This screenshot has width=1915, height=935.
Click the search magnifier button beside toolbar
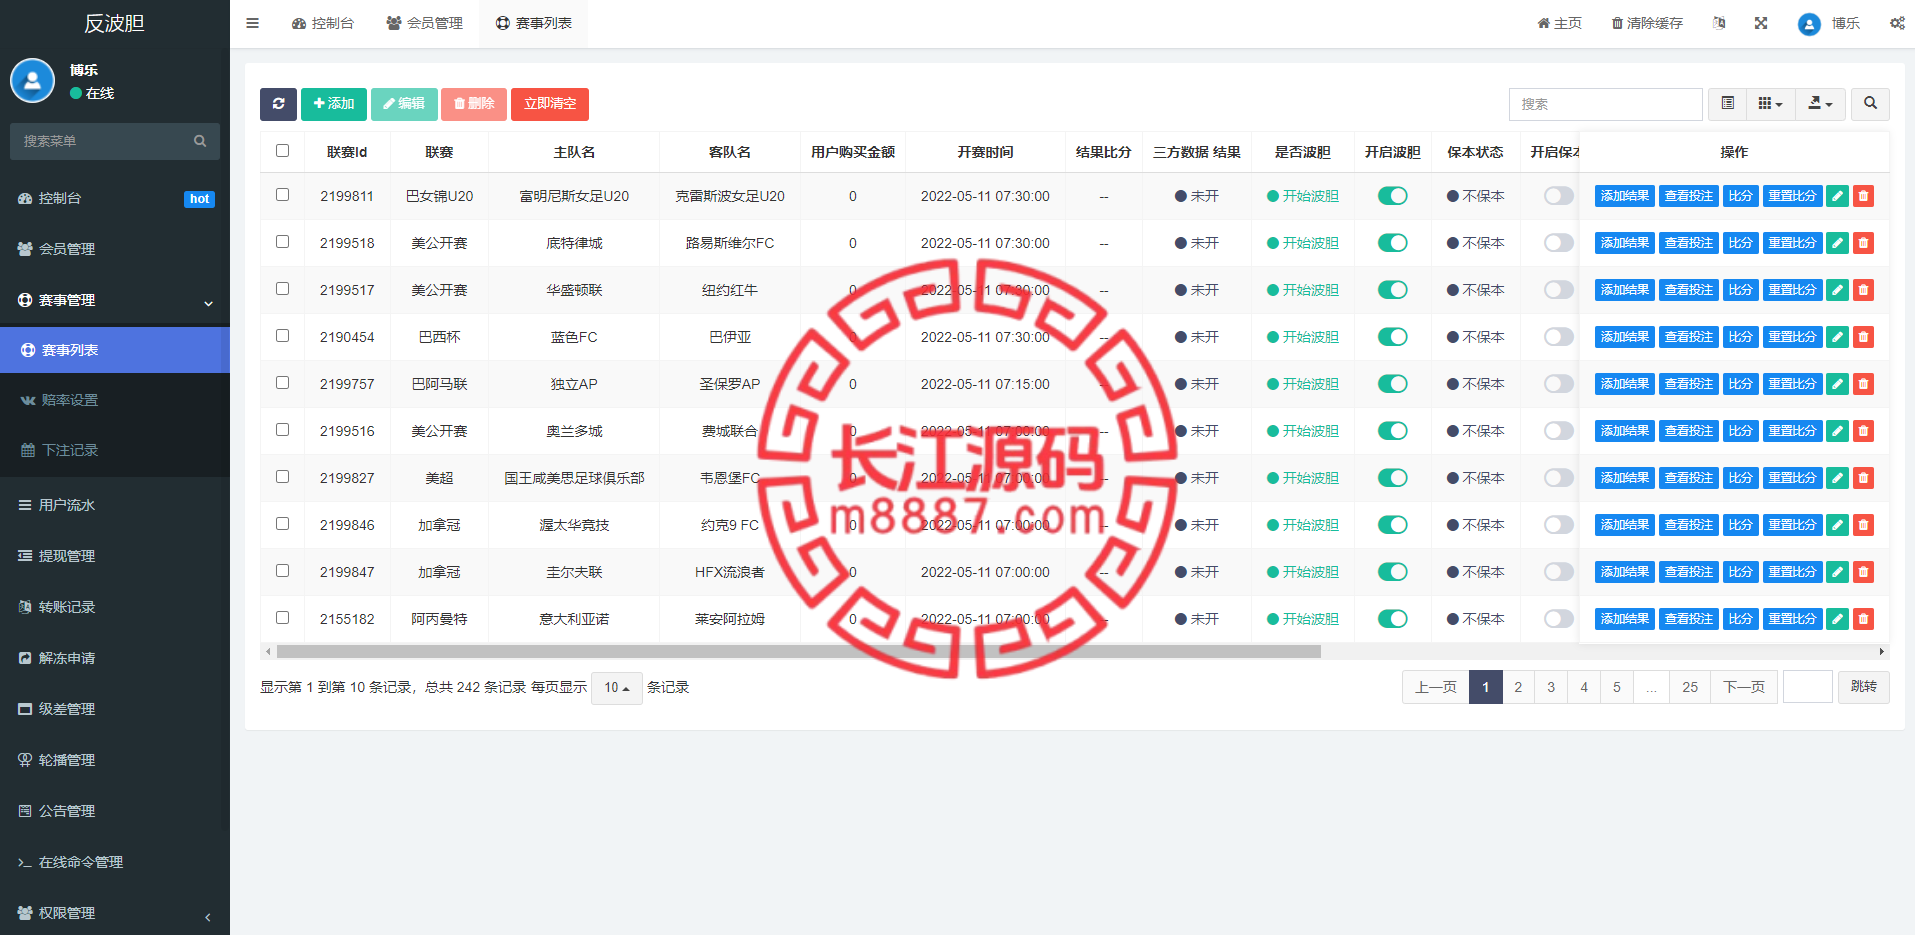click(x=1870, y=104)
